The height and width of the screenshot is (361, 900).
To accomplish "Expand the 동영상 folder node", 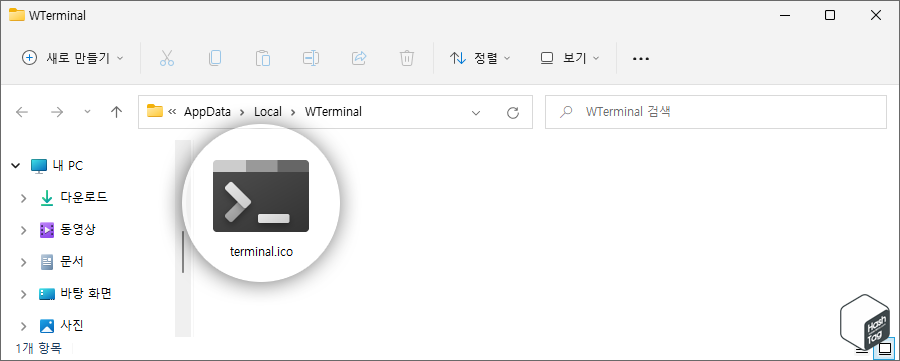I will coord(24,230).
